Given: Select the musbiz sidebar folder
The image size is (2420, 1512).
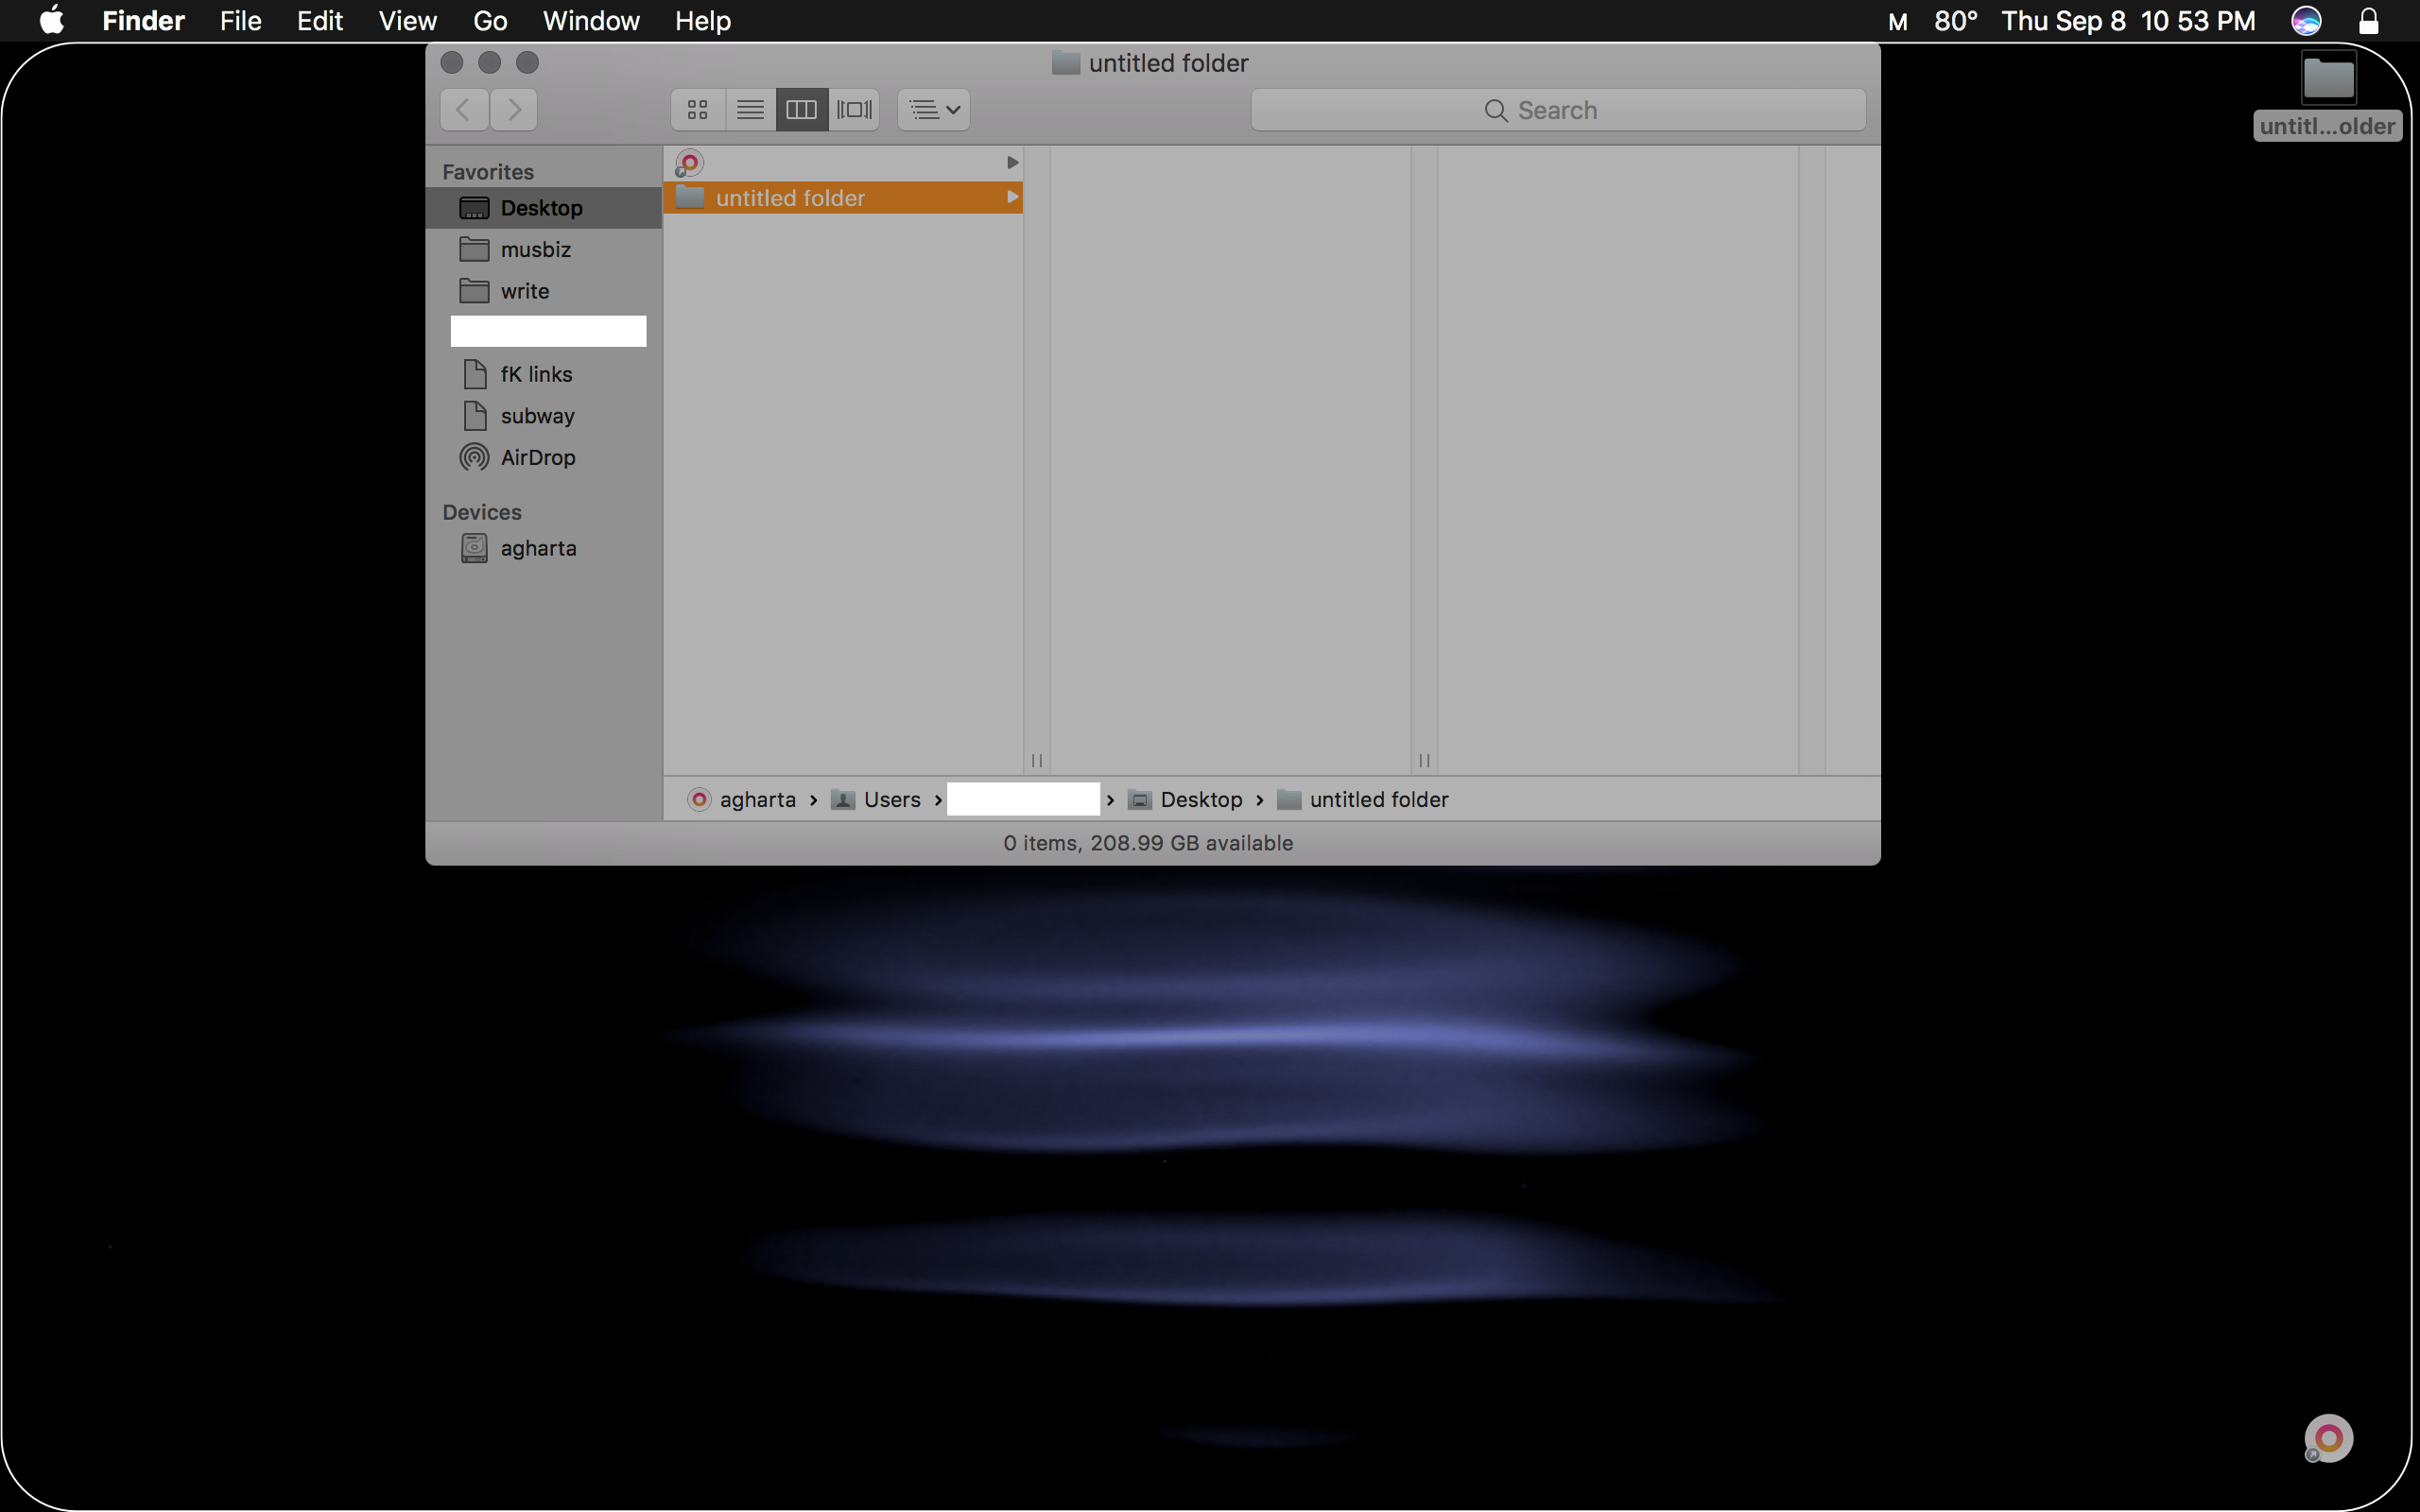Looking at the screenshot, I should click(533, 249).
